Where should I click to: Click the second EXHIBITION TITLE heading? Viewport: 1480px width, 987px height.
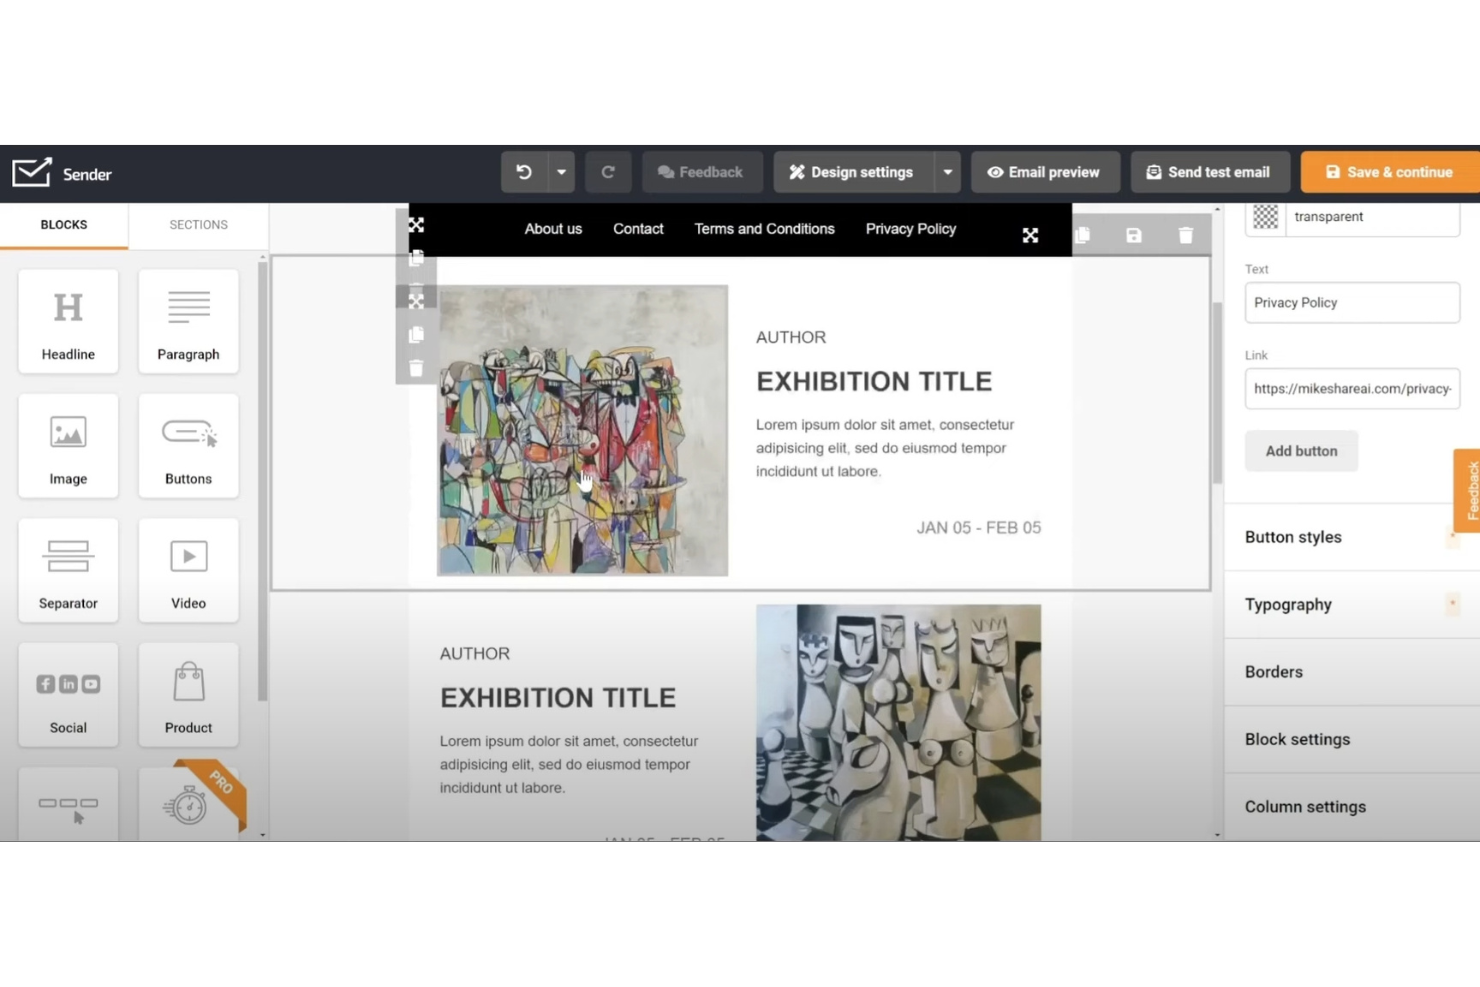tap(558, 698)
